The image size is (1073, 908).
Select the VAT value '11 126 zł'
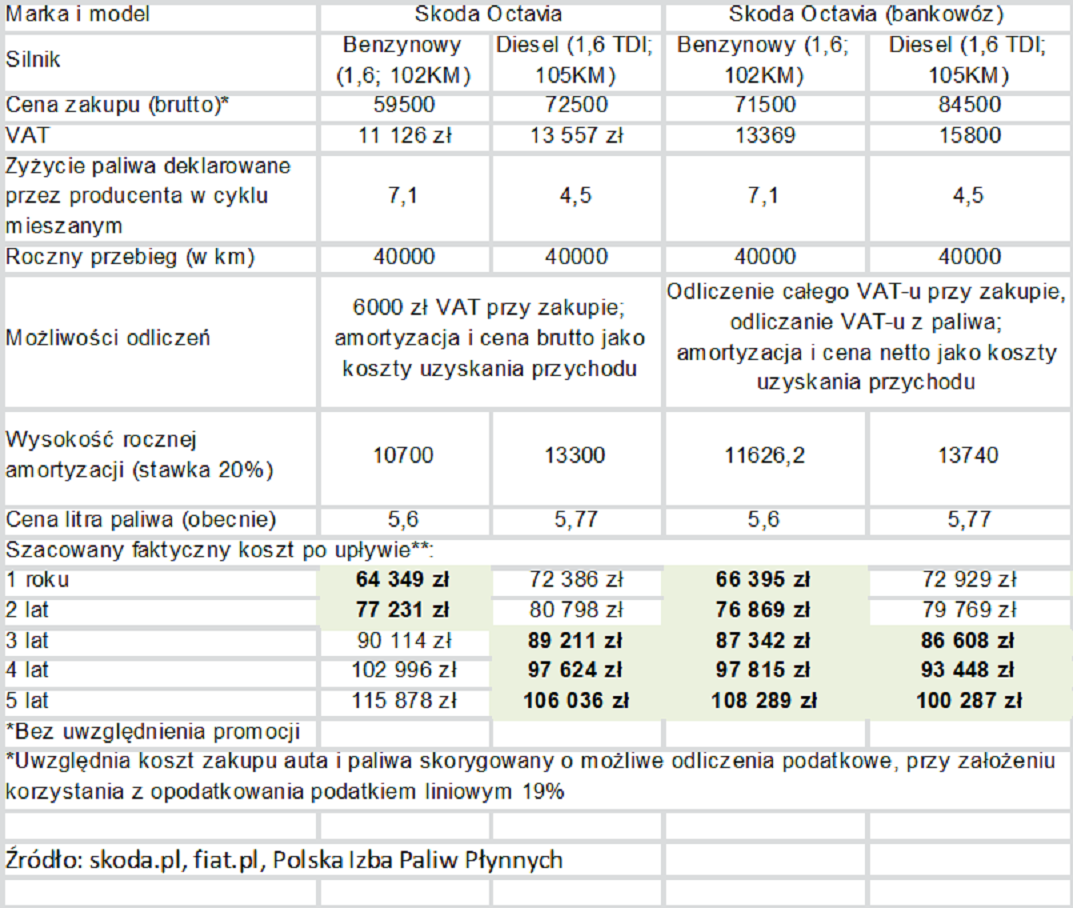[404, 135]
